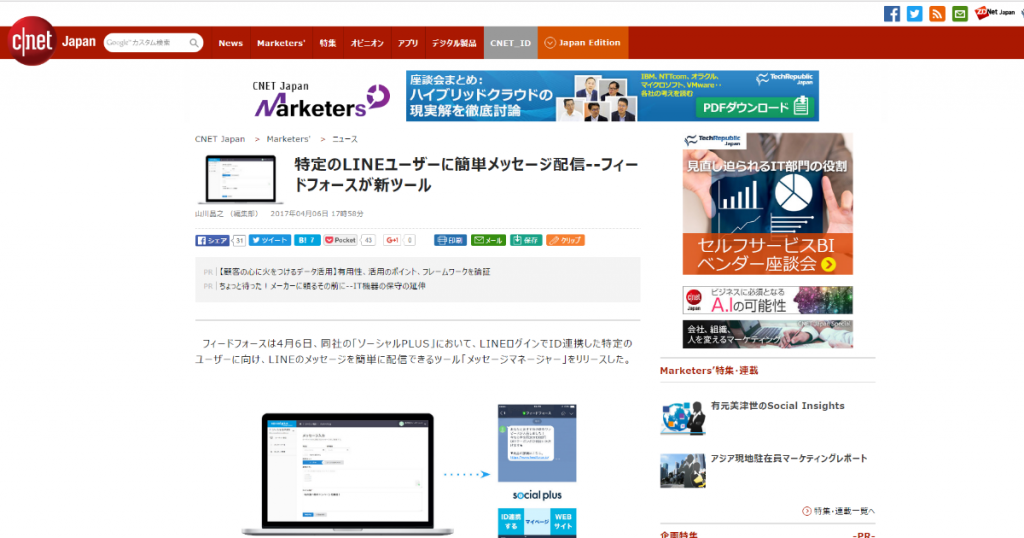
Task: Click the ツイート button
Action: point(270,240)
